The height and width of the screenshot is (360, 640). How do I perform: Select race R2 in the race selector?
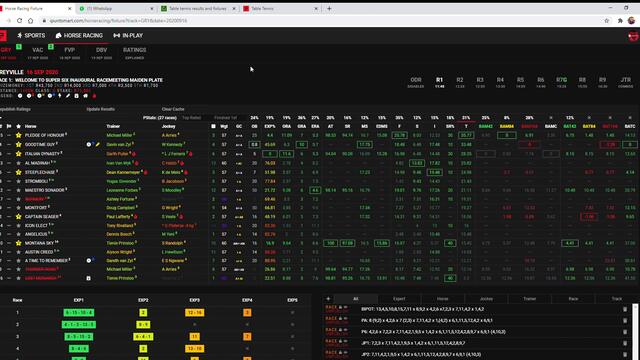coord(460,82)
